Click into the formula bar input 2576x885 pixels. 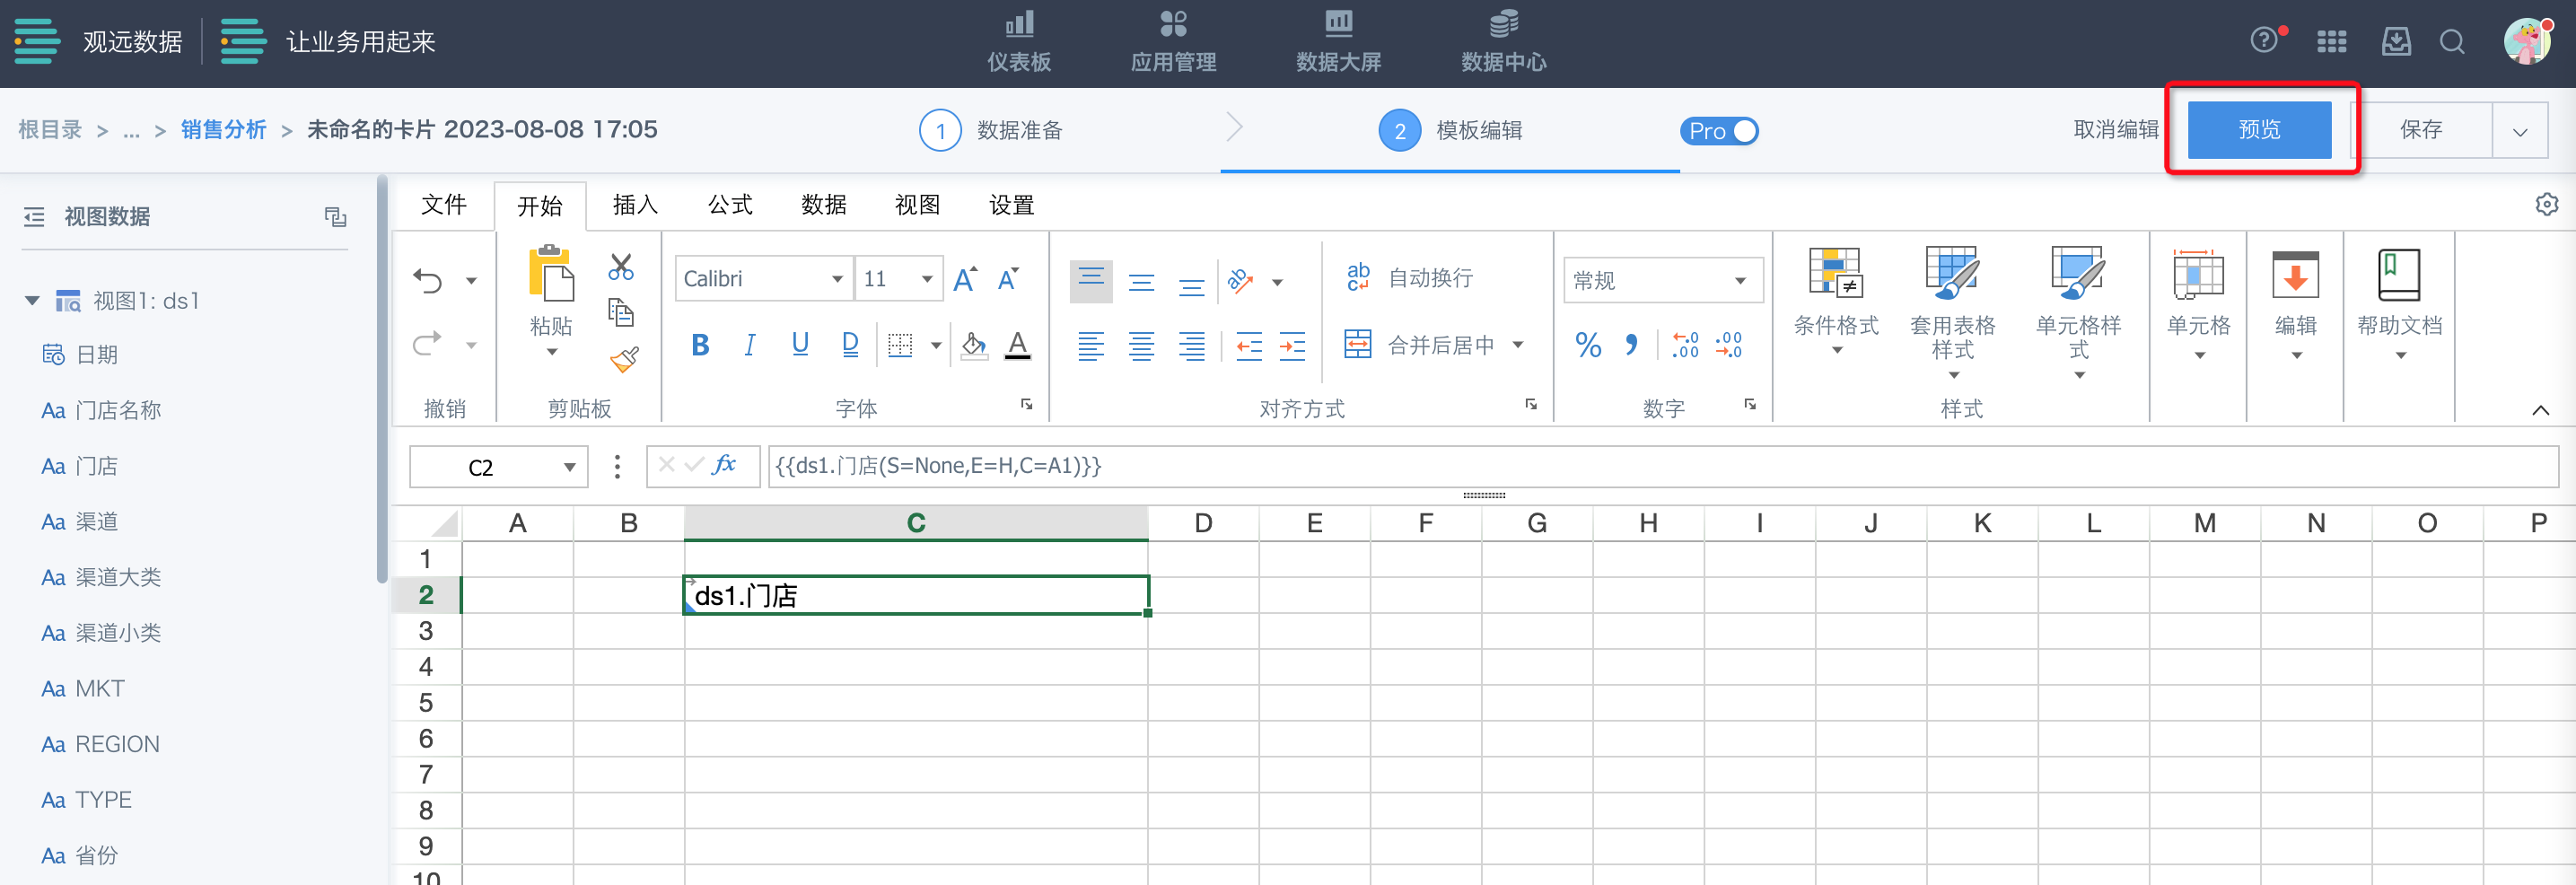pyautogui.click(x=1600, y=466)
